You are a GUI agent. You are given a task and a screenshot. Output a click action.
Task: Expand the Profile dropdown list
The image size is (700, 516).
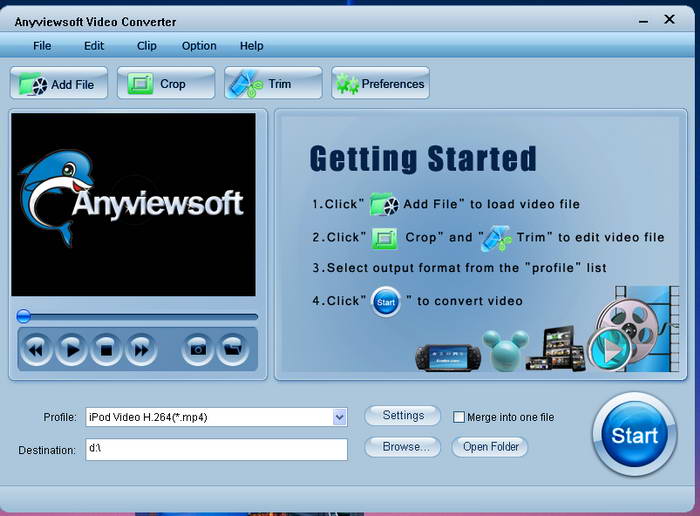(339, 417)
